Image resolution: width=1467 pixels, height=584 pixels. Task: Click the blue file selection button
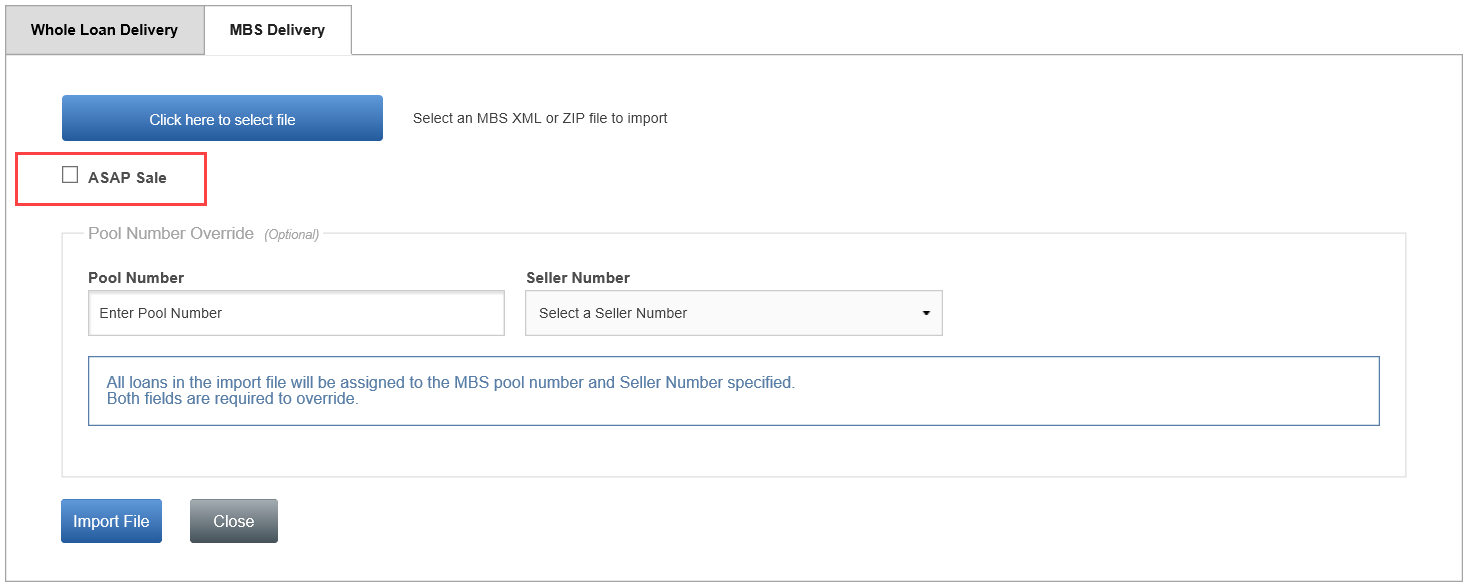tap(222, 118)
